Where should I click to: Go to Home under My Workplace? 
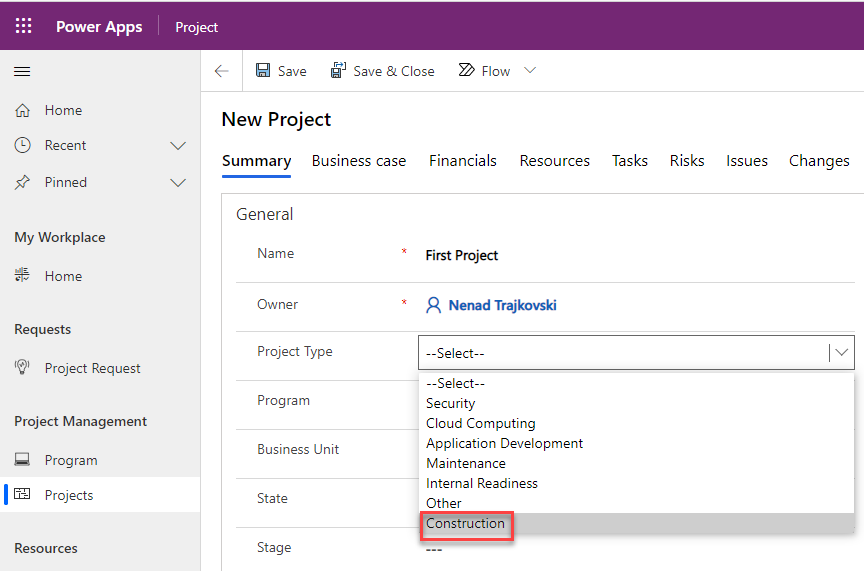63,276
